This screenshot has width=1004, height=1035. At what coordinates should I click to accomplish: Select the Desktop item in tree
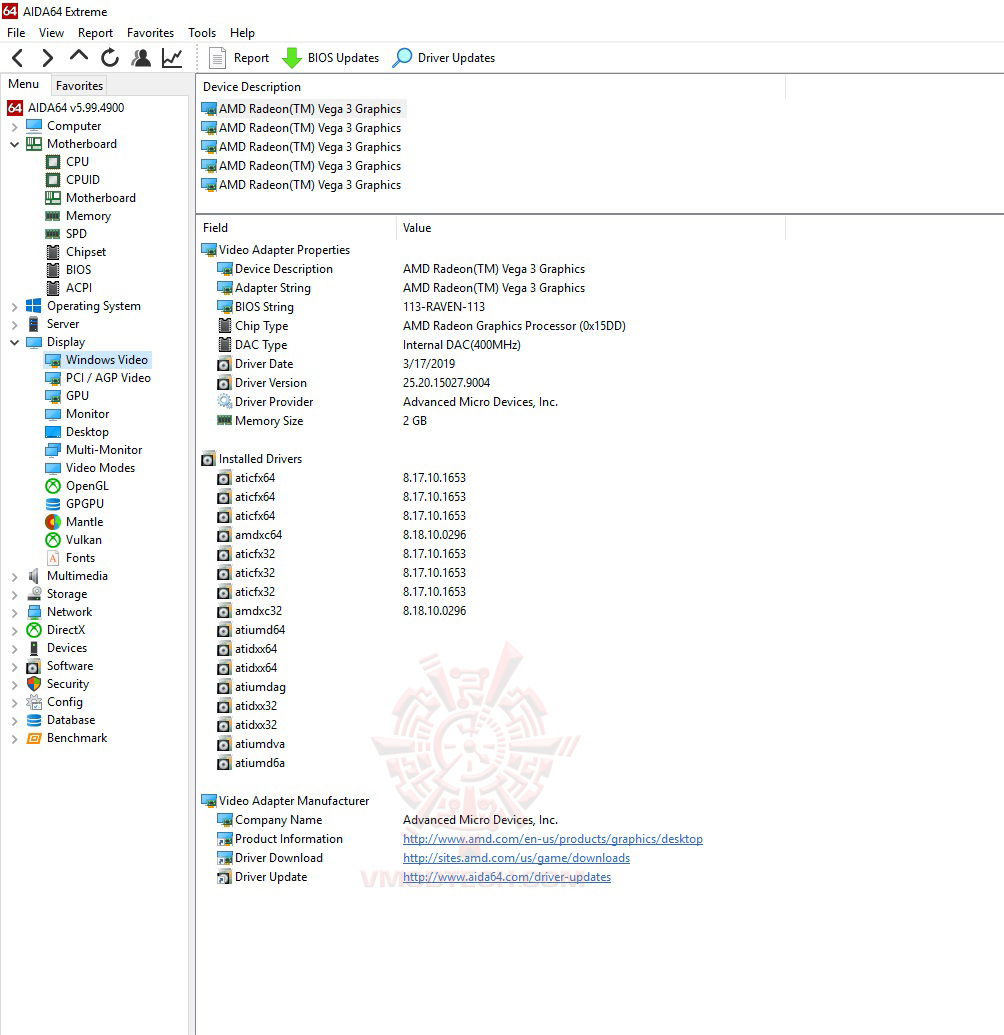point(87,432)
